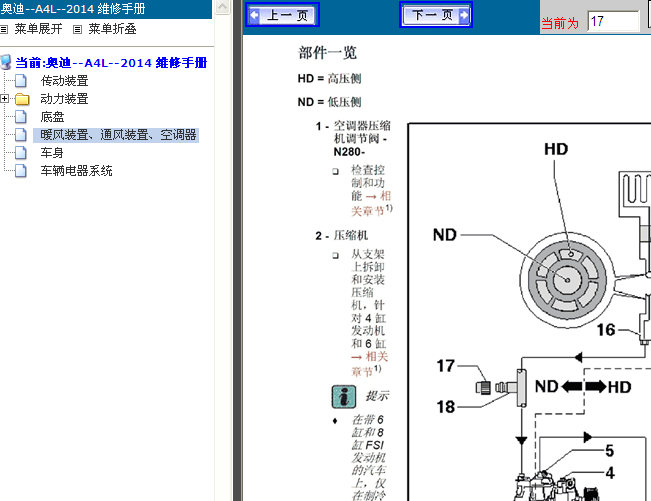
Task: Click the 菜单折叠 list icon
Action: pyautogui.click(x=77, y=29)
